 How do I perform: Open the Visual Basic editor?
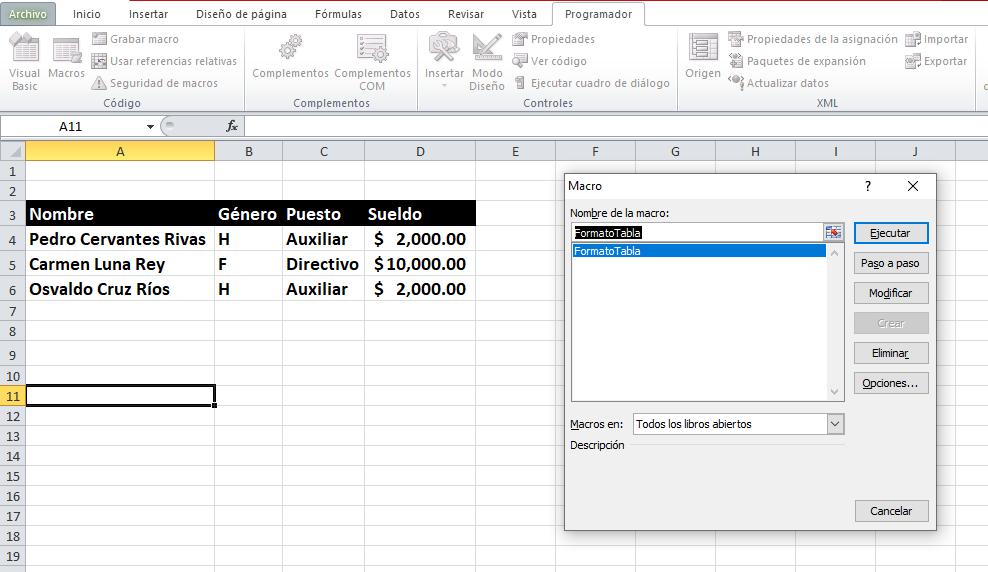click(24, 62)
